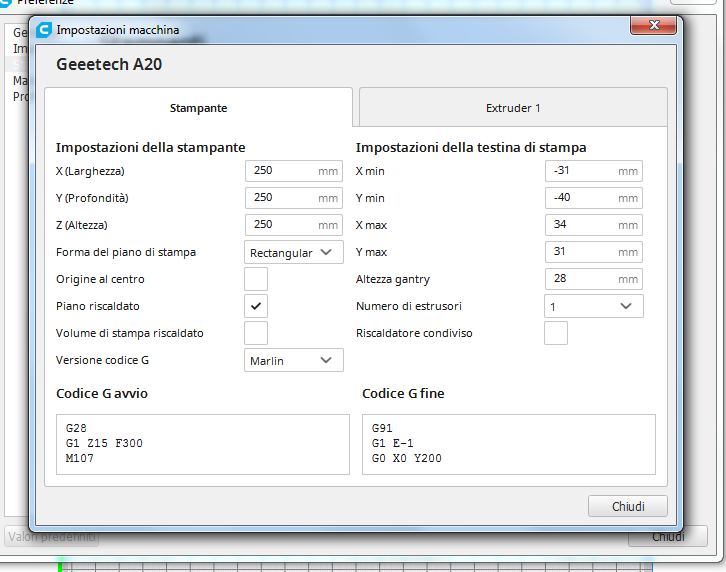Enable the Riscaldatore condiviso checkbox
The image size is (726, 572).
coord(556,333)
